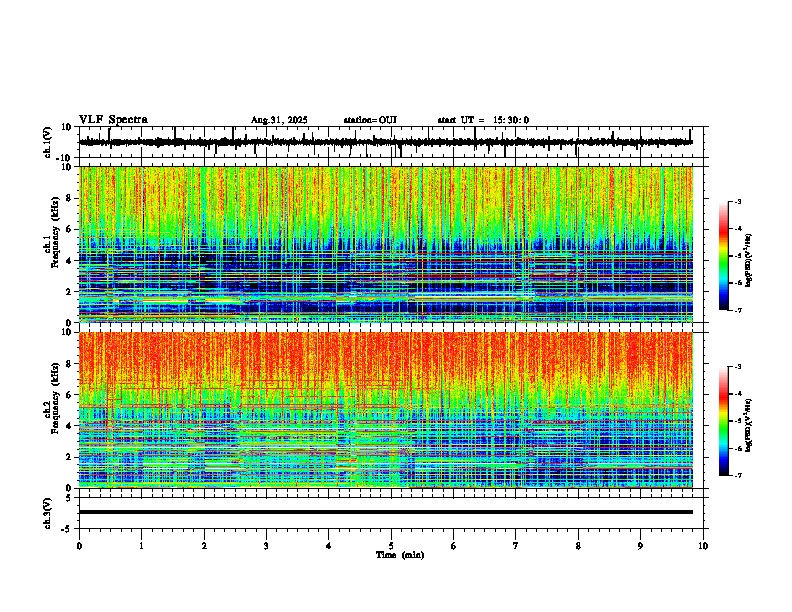This screenshot has width=792, height=612.
Task: Click time axis tick label '10'
Action: point(703,546)
